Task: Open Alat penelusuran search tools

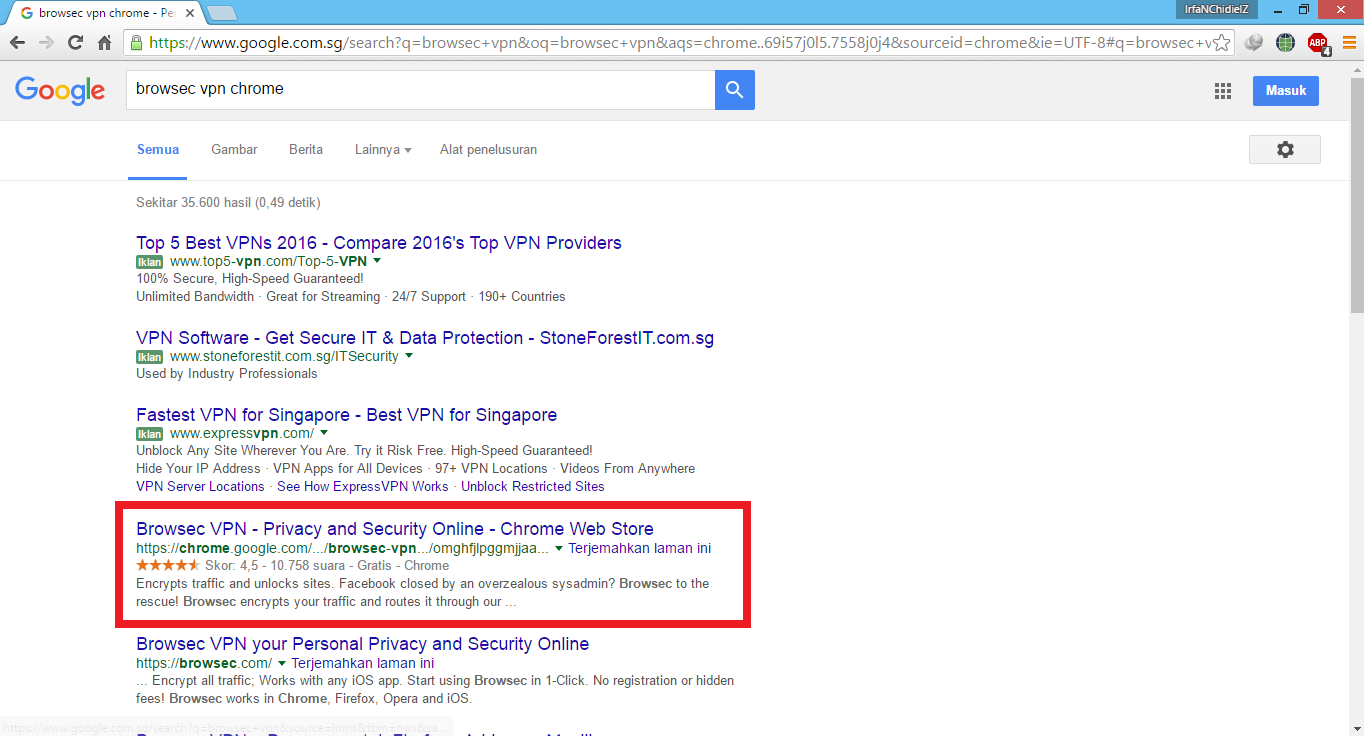Action: click(488, 150)
